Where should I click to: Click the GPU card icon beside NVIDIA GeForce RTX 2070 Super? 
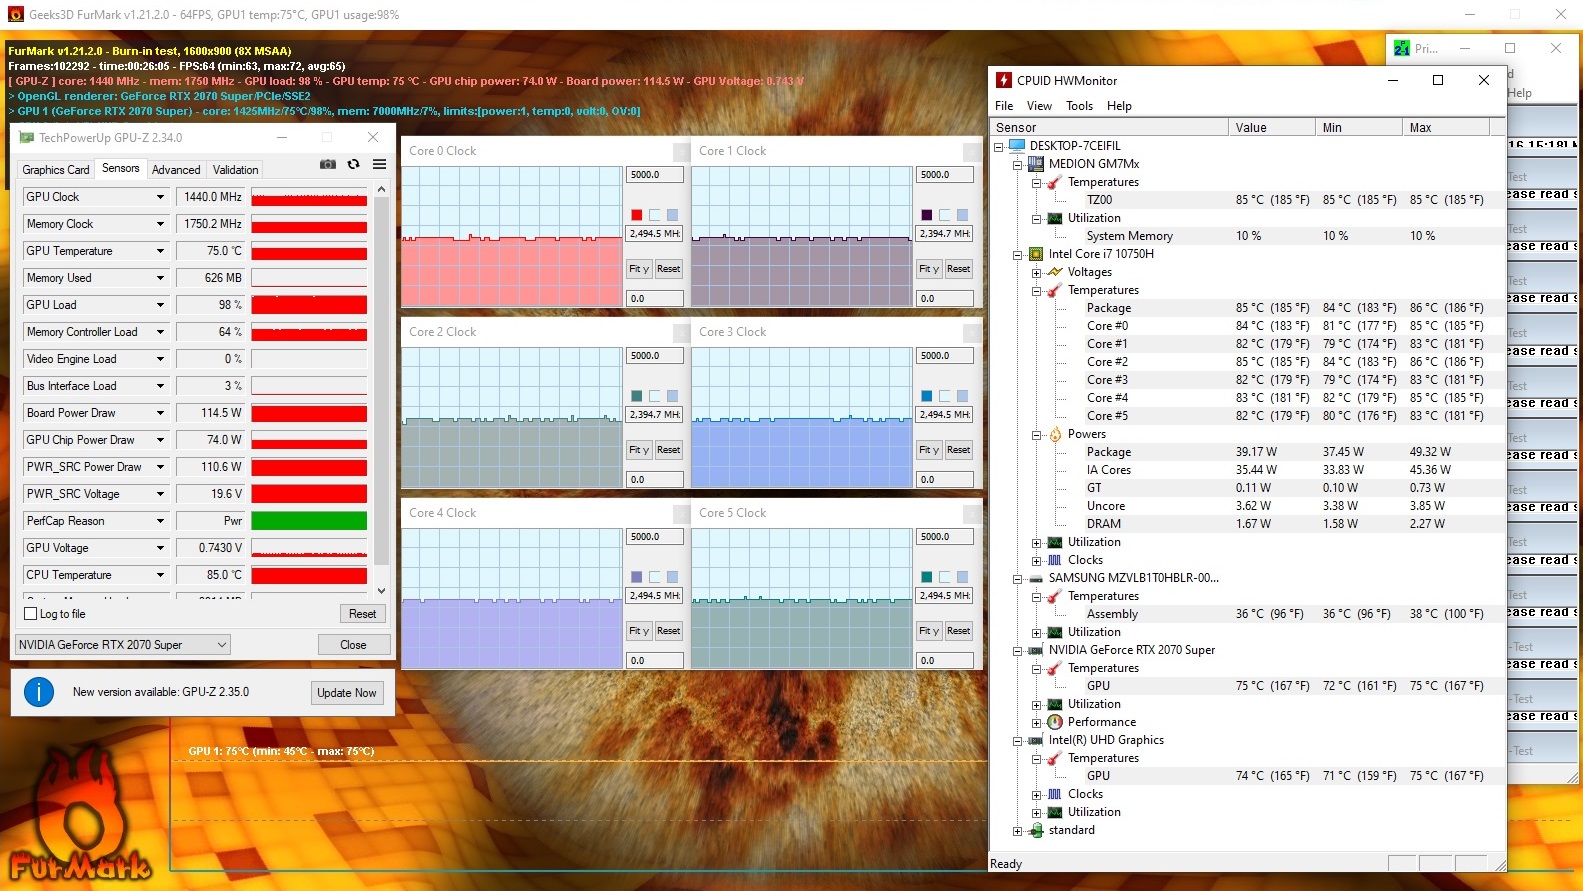pyautogui.click(x=1036, y=650)
